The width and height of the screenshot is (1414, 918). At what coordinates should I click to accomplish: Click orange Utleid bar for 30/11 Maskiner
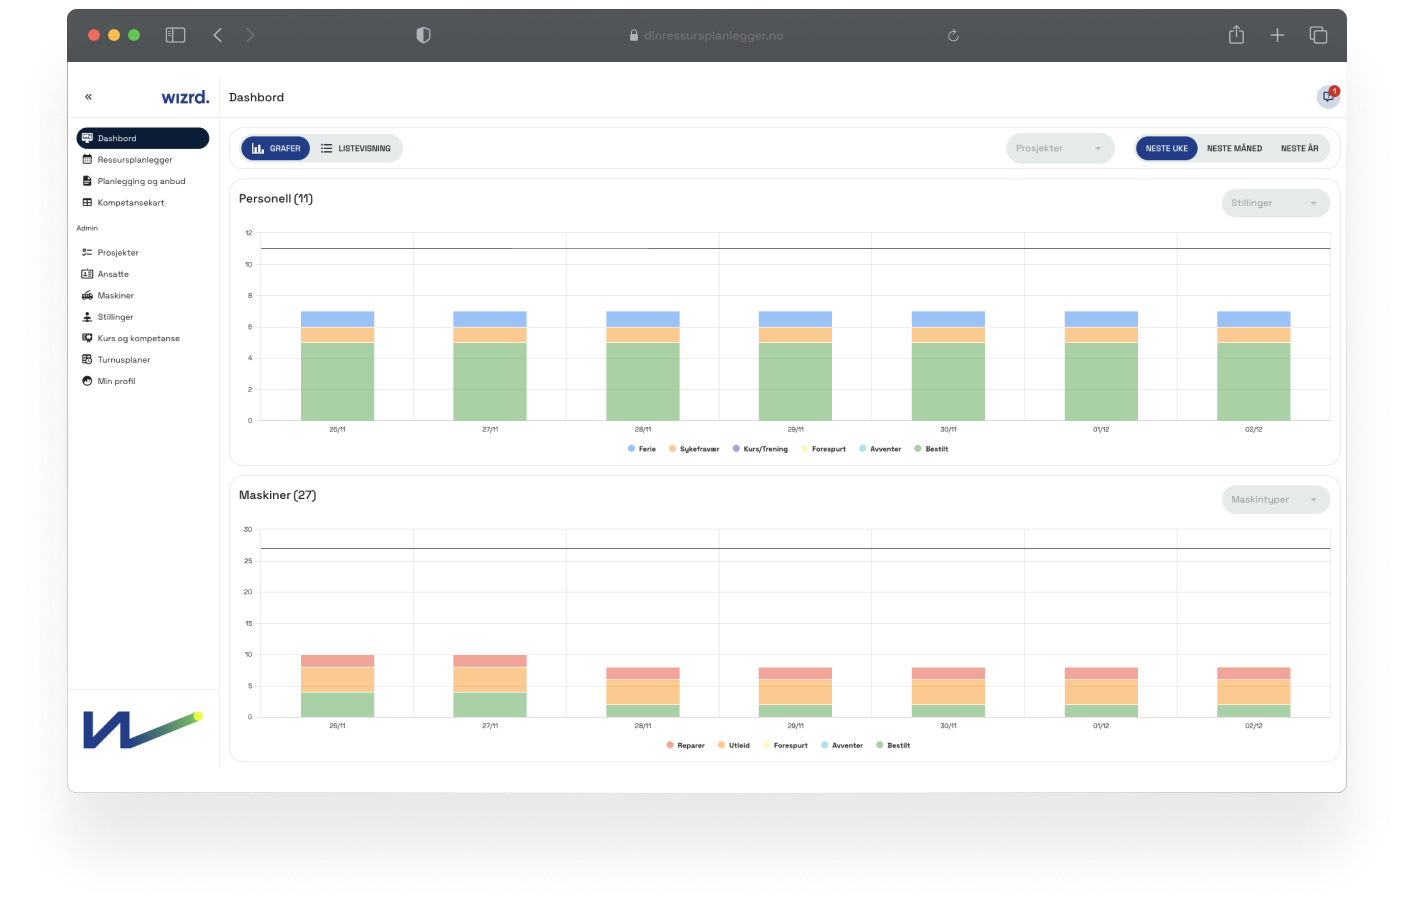pyautogui.click(x=948, y=692)
